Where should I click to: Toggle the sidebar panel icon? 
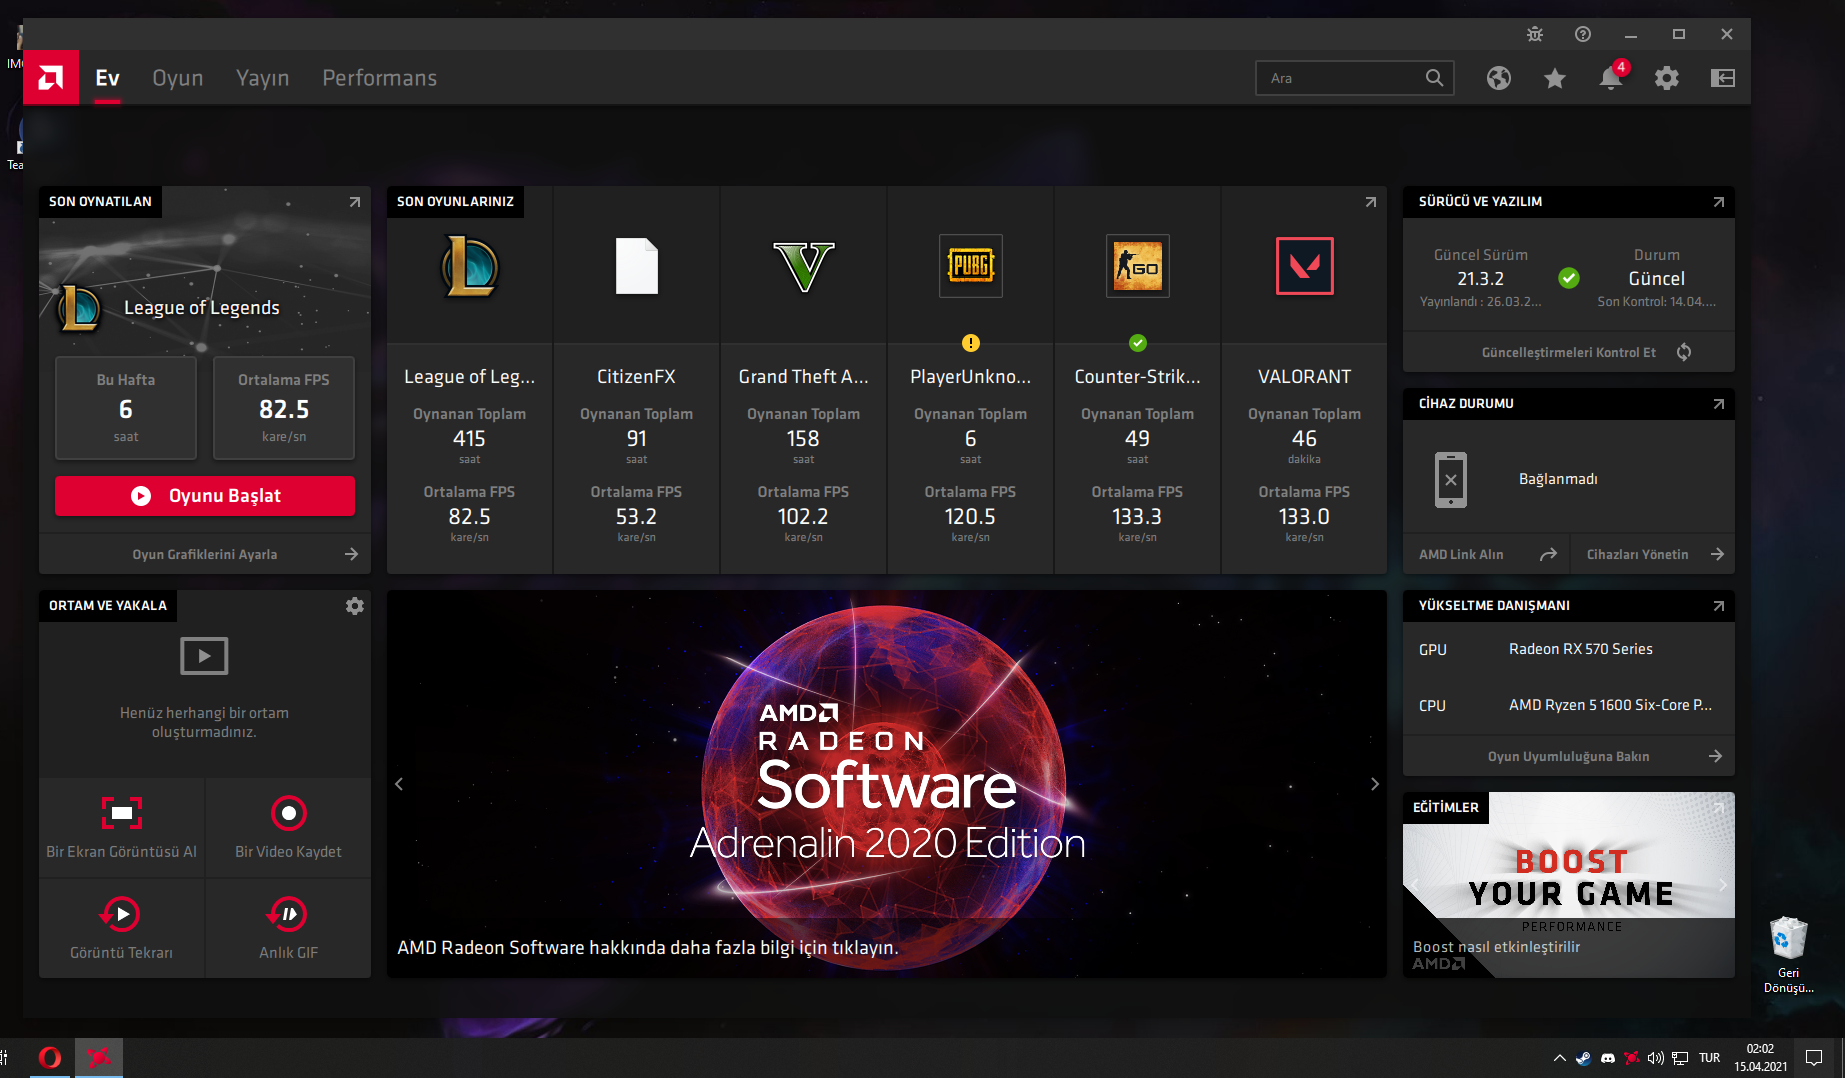(1723, 78)
